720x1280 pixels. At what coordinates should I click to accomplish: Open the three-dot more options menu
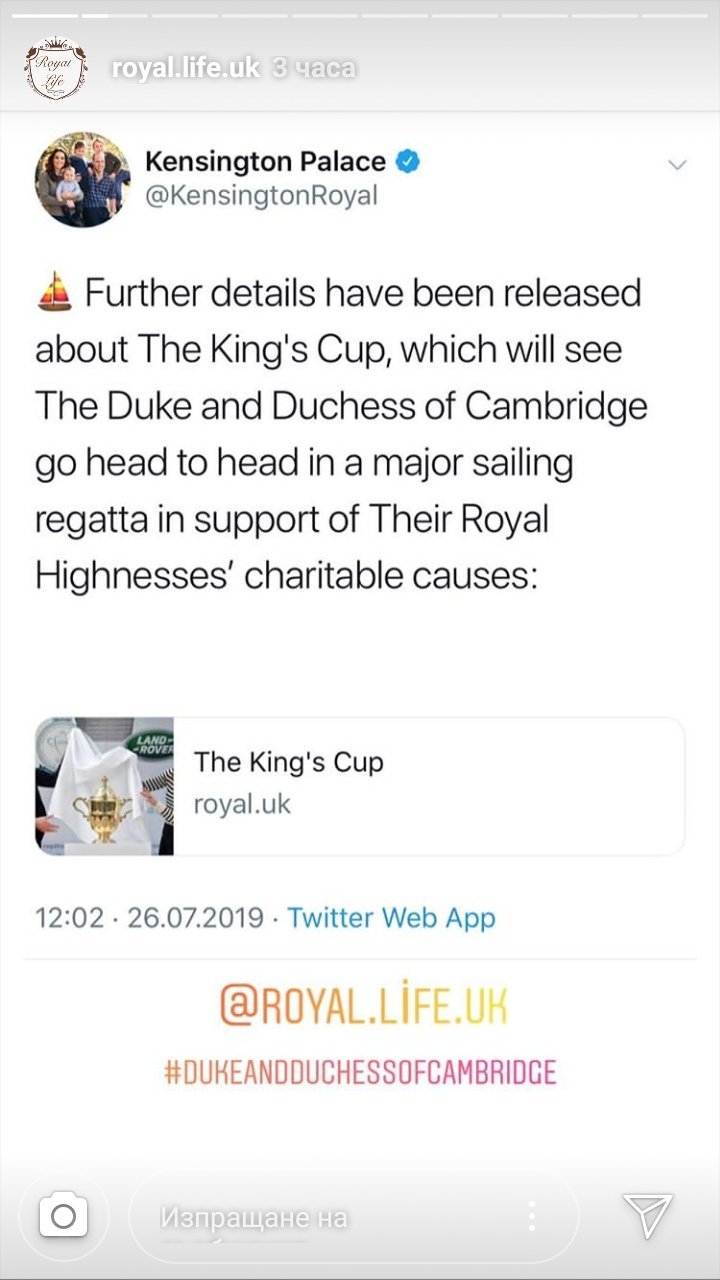[x=531, y=1216]
